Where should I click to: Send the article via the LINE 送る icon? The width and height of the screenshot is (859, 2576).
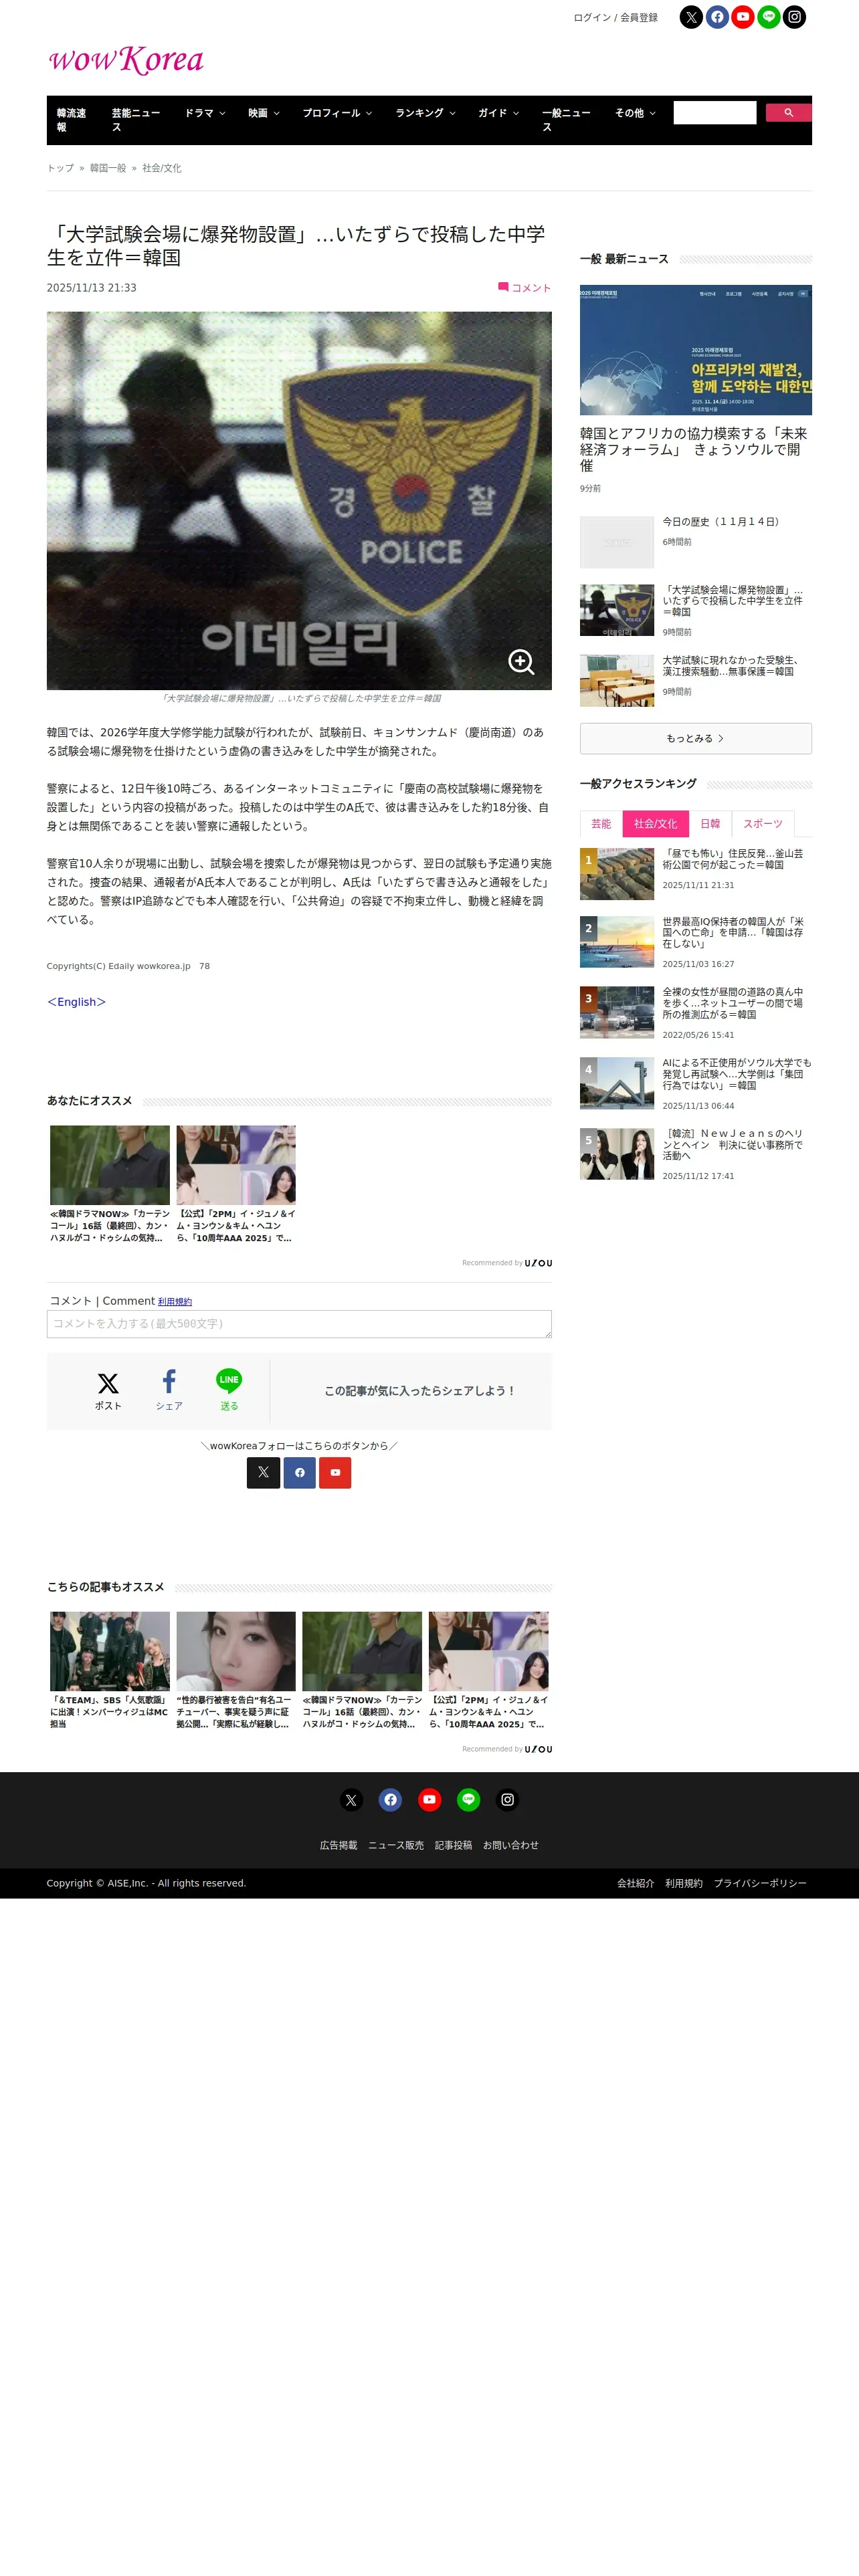click(229, 1391)
